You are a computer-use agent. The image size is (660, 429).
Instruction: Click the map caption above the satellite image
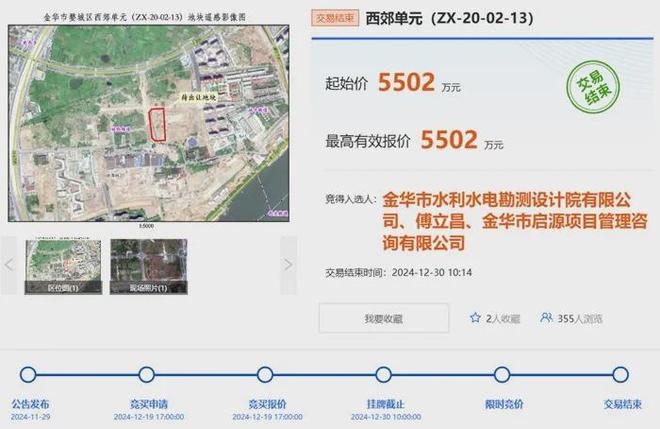click(145, 17)
